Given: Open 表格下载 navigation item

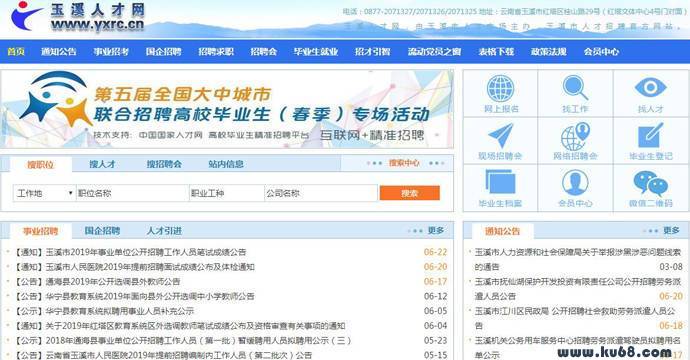Looking at the screenshot, I should [x=496, y=51].
